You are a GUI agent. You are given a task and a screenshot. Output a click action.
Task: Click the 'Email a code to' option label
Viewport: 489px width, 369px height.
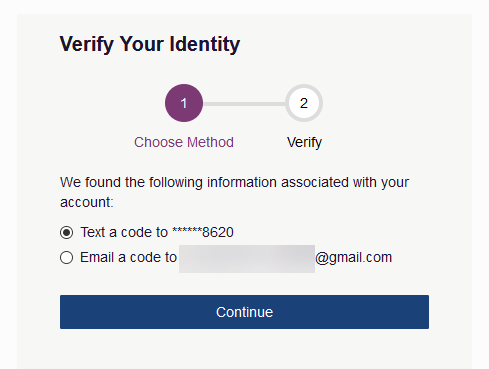pyautogui.click(x=128, y=257)
